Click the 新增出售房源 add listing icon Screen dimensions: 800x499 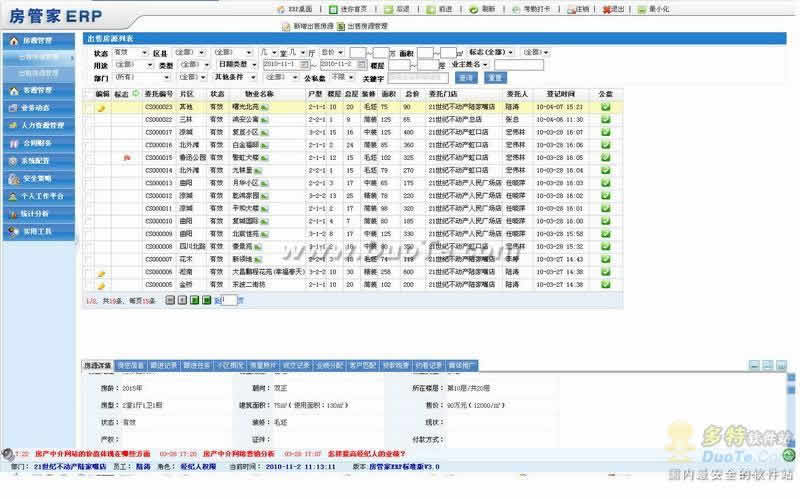point(258,26)
